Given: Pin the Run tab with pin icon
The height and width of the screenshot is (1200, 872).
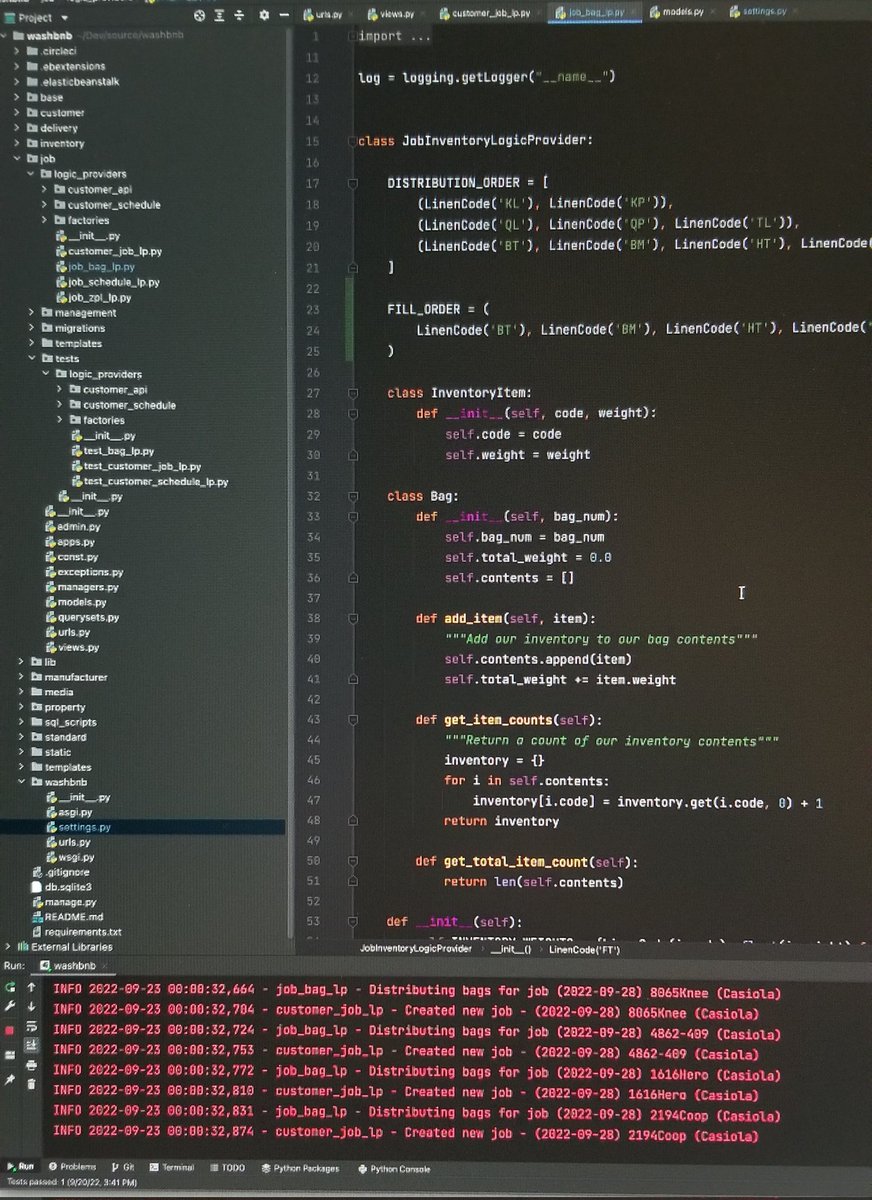Looking at the screenshot, I should click(10, 1080).
